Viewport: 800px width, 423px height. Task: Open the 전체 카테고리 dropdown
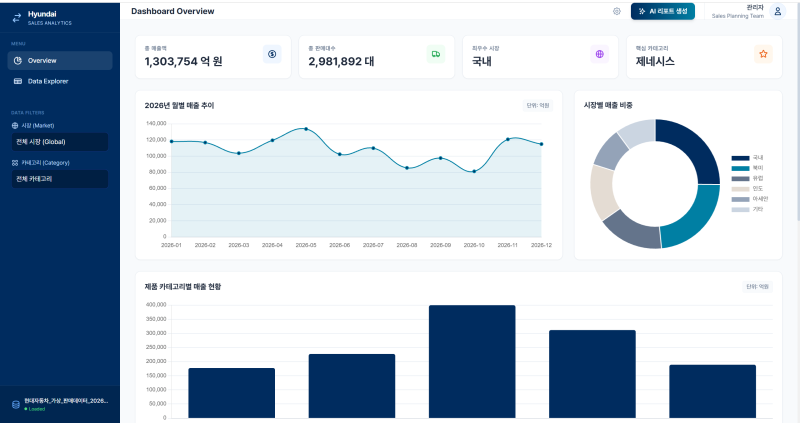tap(60, 179)
